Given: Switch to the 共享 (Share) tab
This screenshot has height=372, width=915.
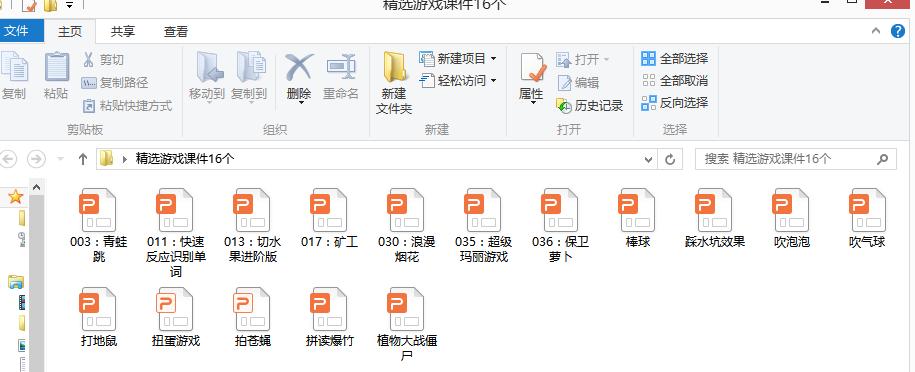Looking at the screenshot, I should (123, 32).
